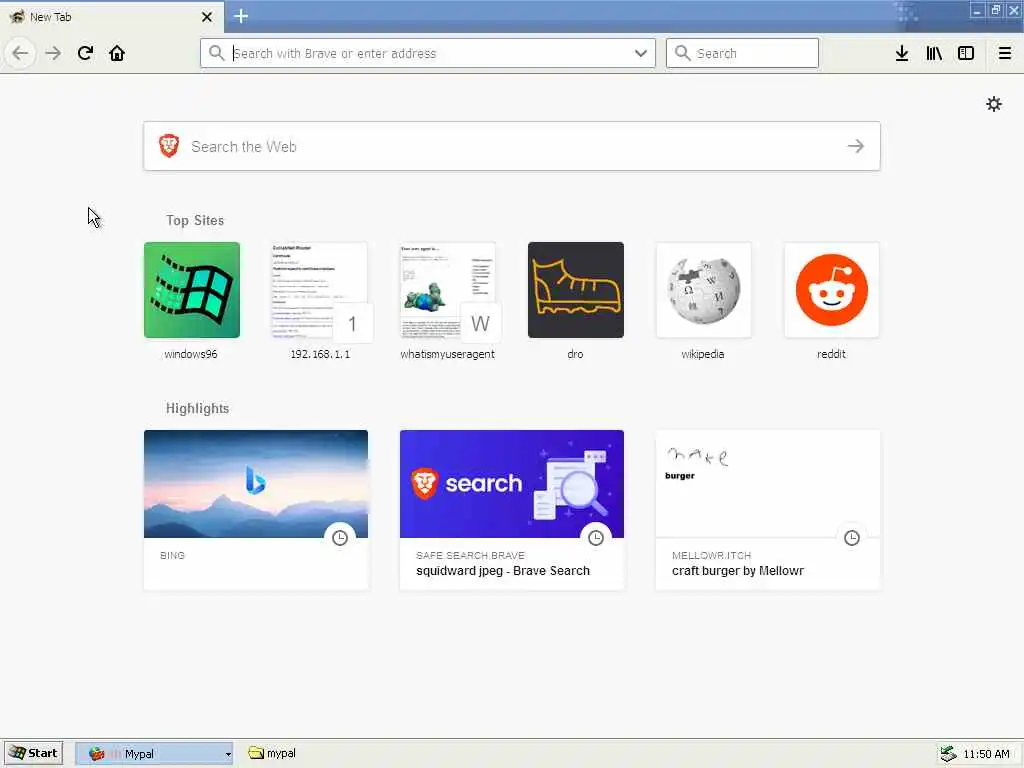Open the Library icon
Viewport: 1024px width, 768px height.
(x=934, y=53)
